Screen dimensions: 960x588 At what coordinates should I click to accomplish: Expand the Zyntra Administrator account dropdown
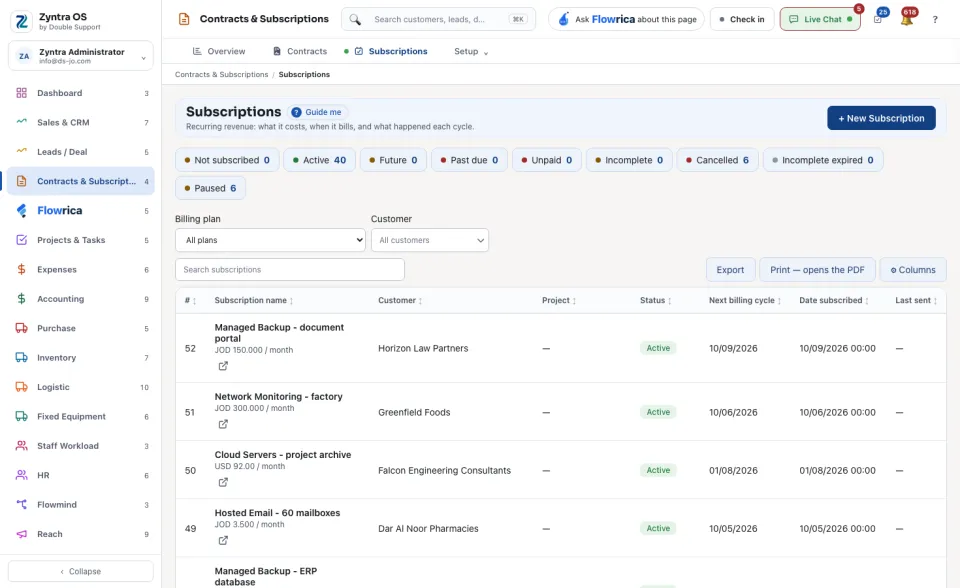(x=81, y=56)
